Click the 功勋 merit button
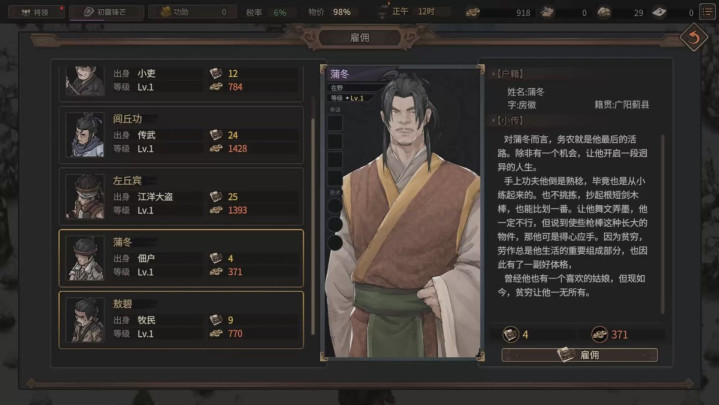 pyautogui.click(x=192, y=12)
